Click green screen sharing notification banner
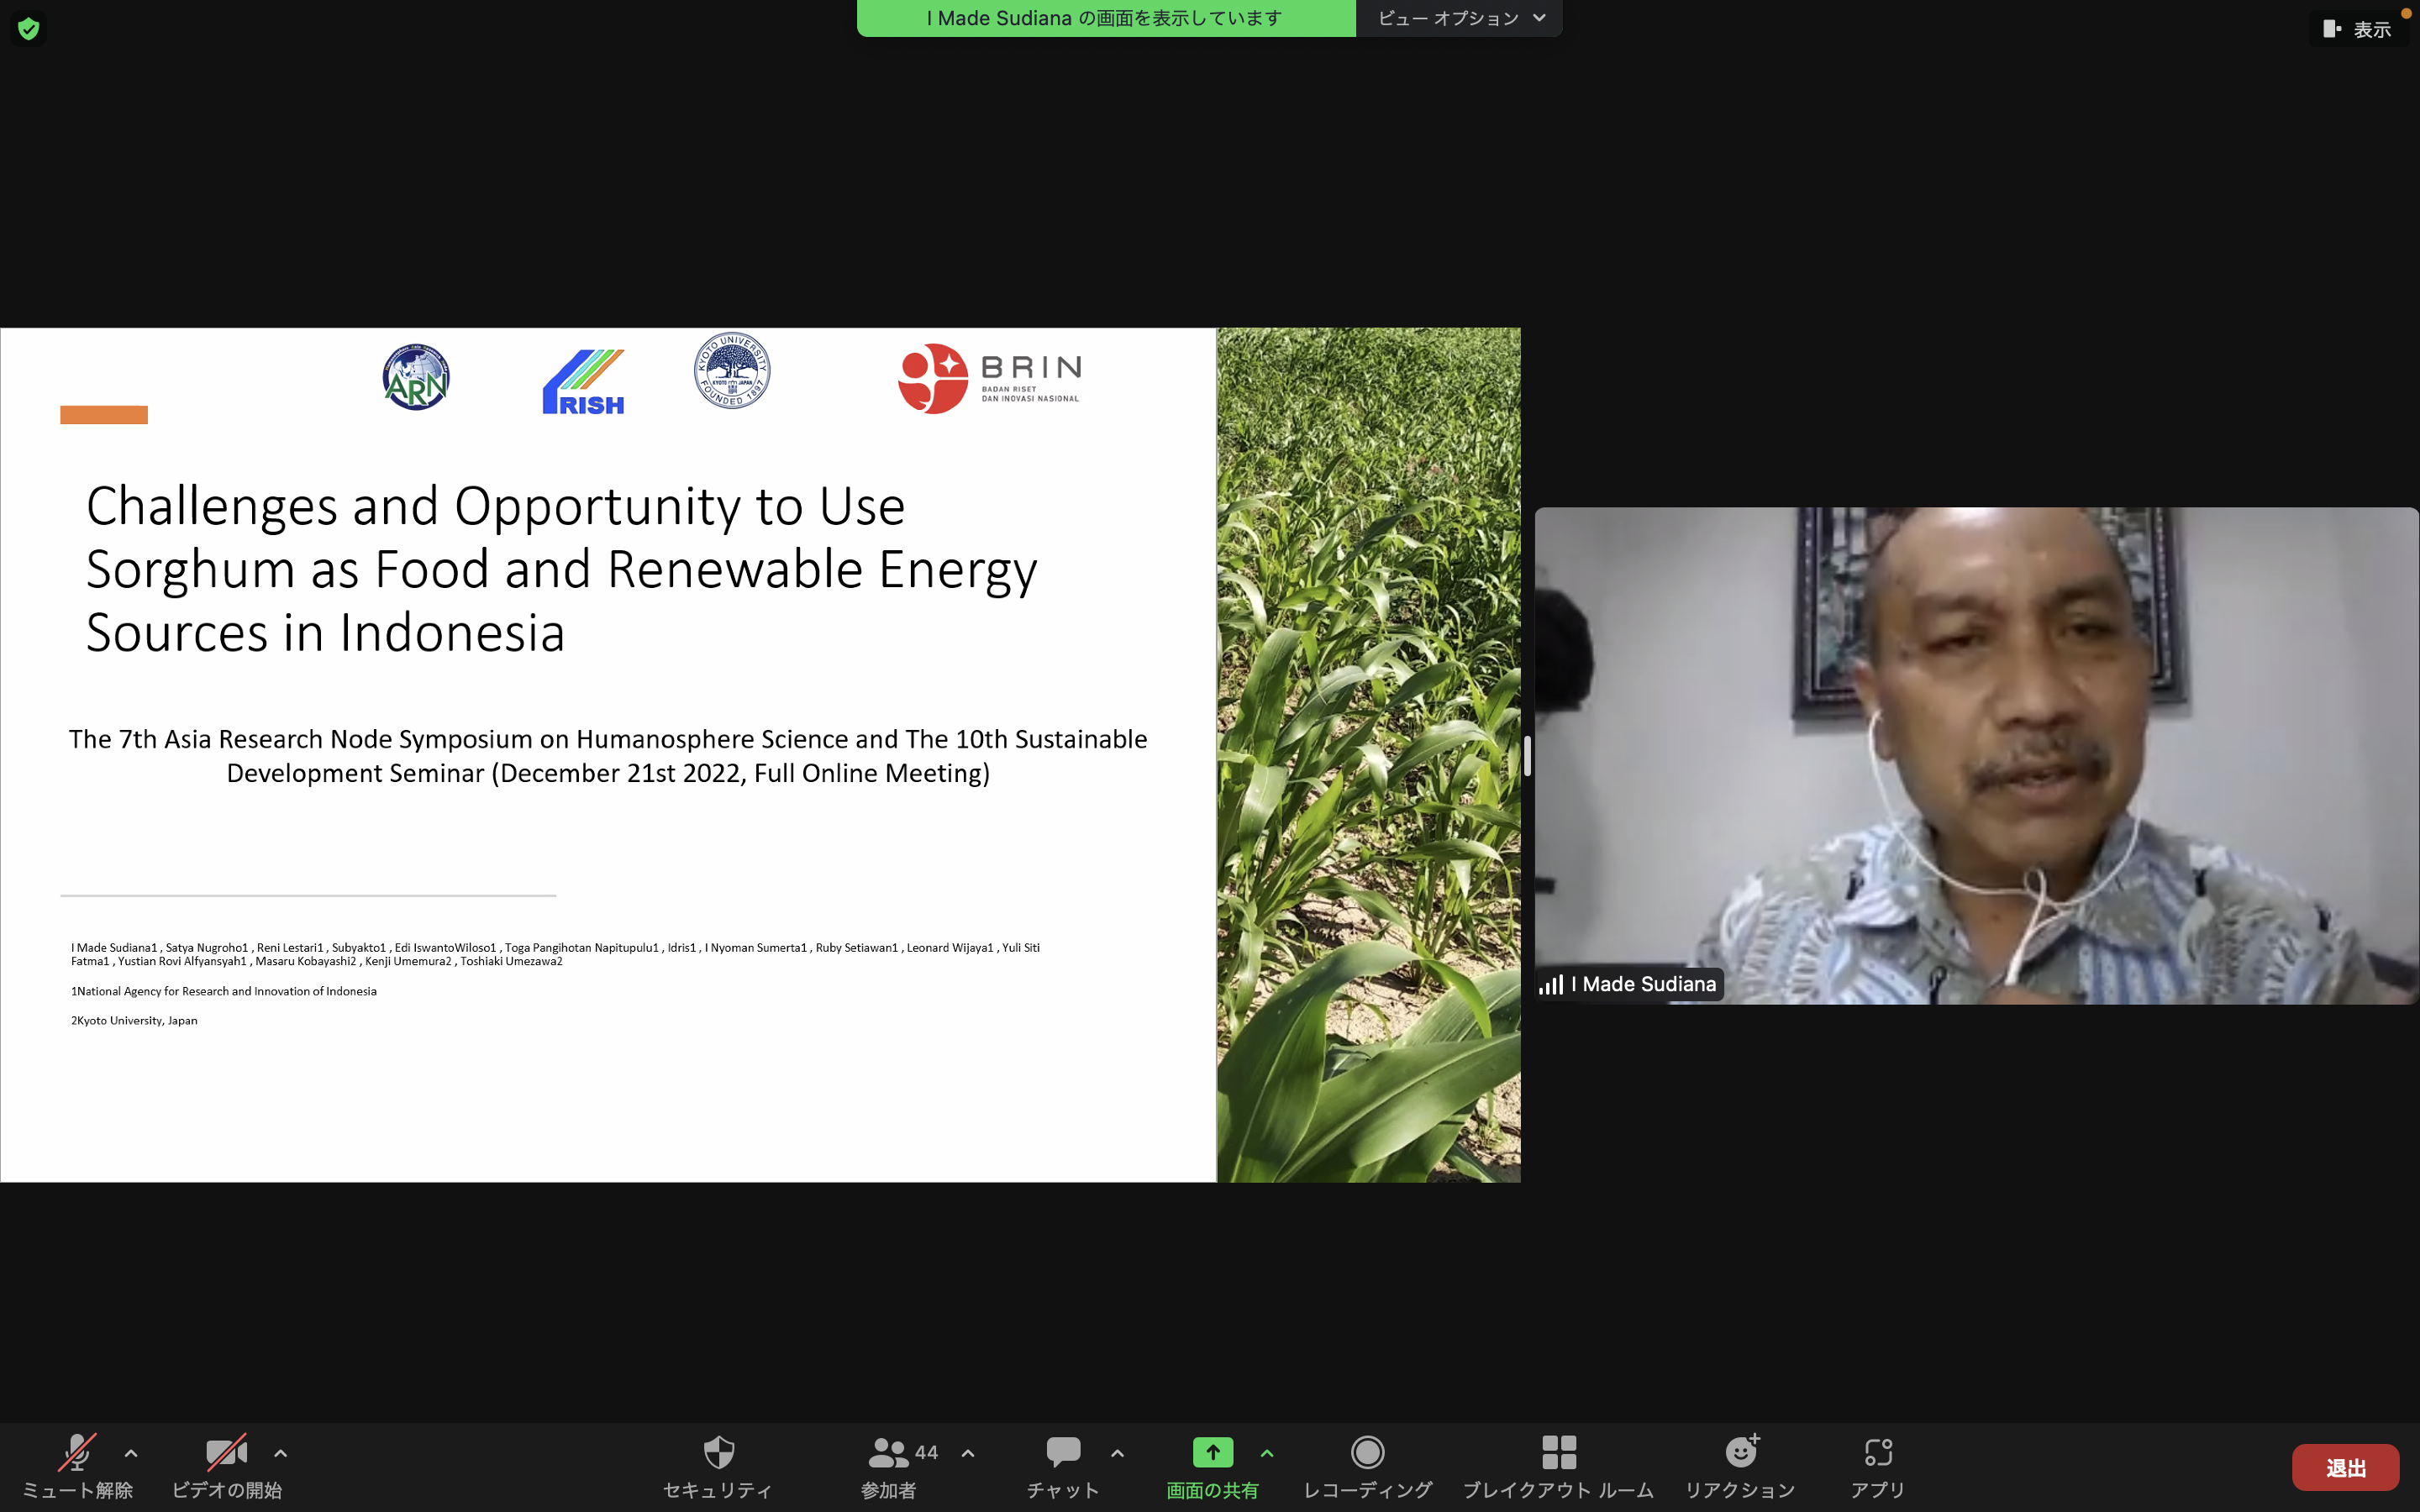Viewport: 2420px width, 1512px height. (1106, 18)
